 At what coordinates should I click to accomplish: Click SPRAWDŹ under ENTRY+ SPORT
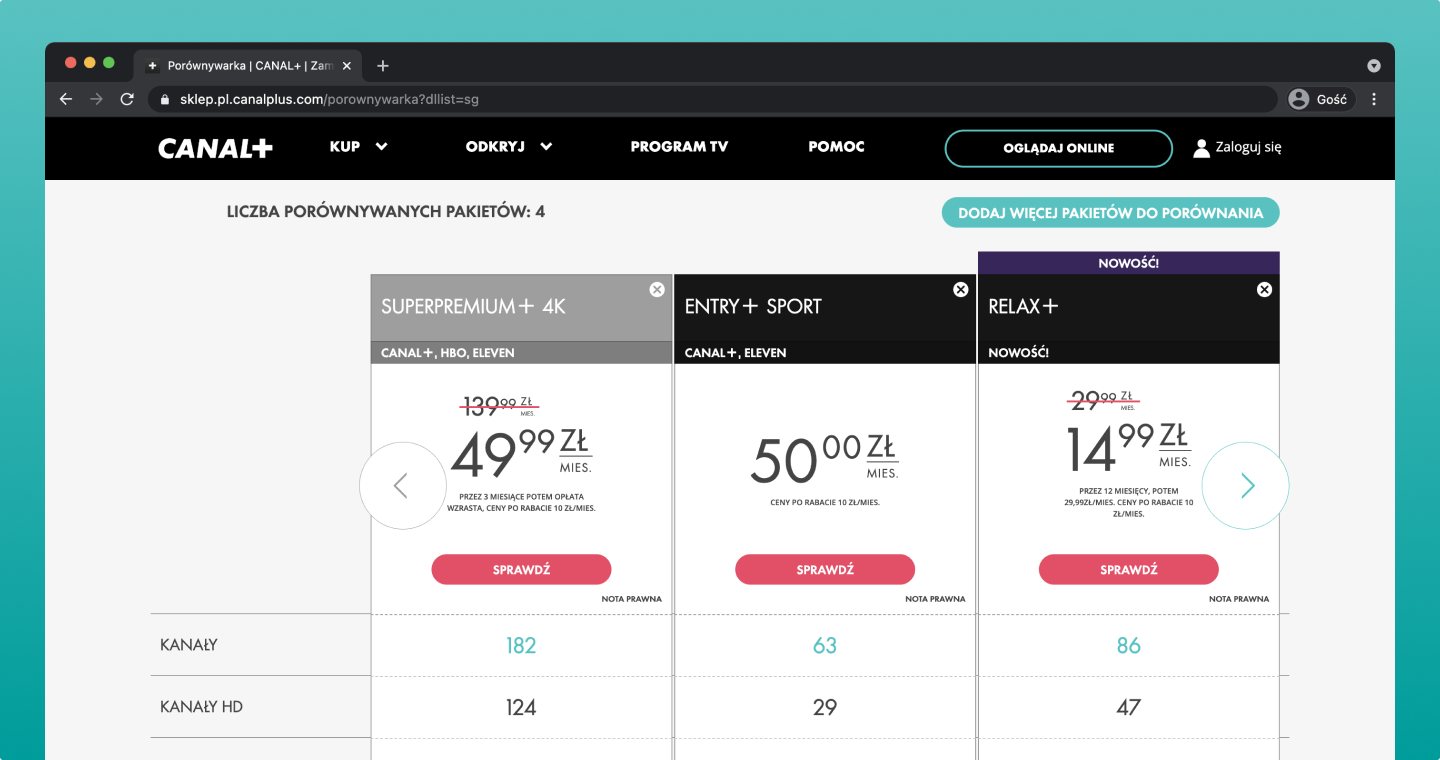[825, 570]
